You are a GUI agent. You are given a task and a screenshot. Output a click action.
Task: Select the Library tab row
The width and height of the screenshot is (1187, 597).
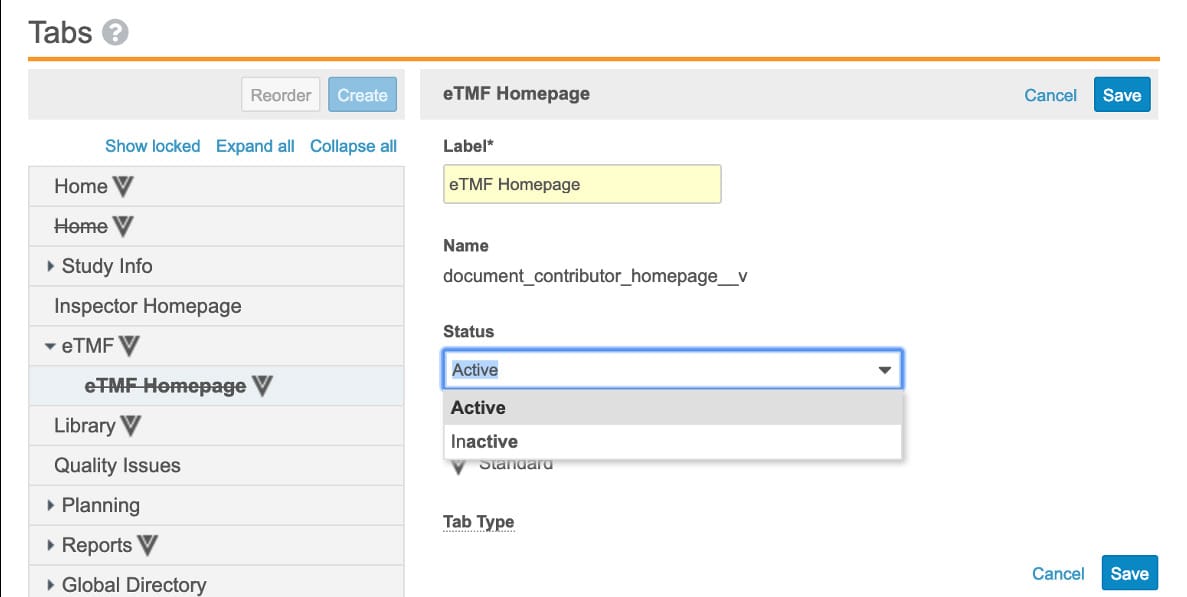coord(217,426)
